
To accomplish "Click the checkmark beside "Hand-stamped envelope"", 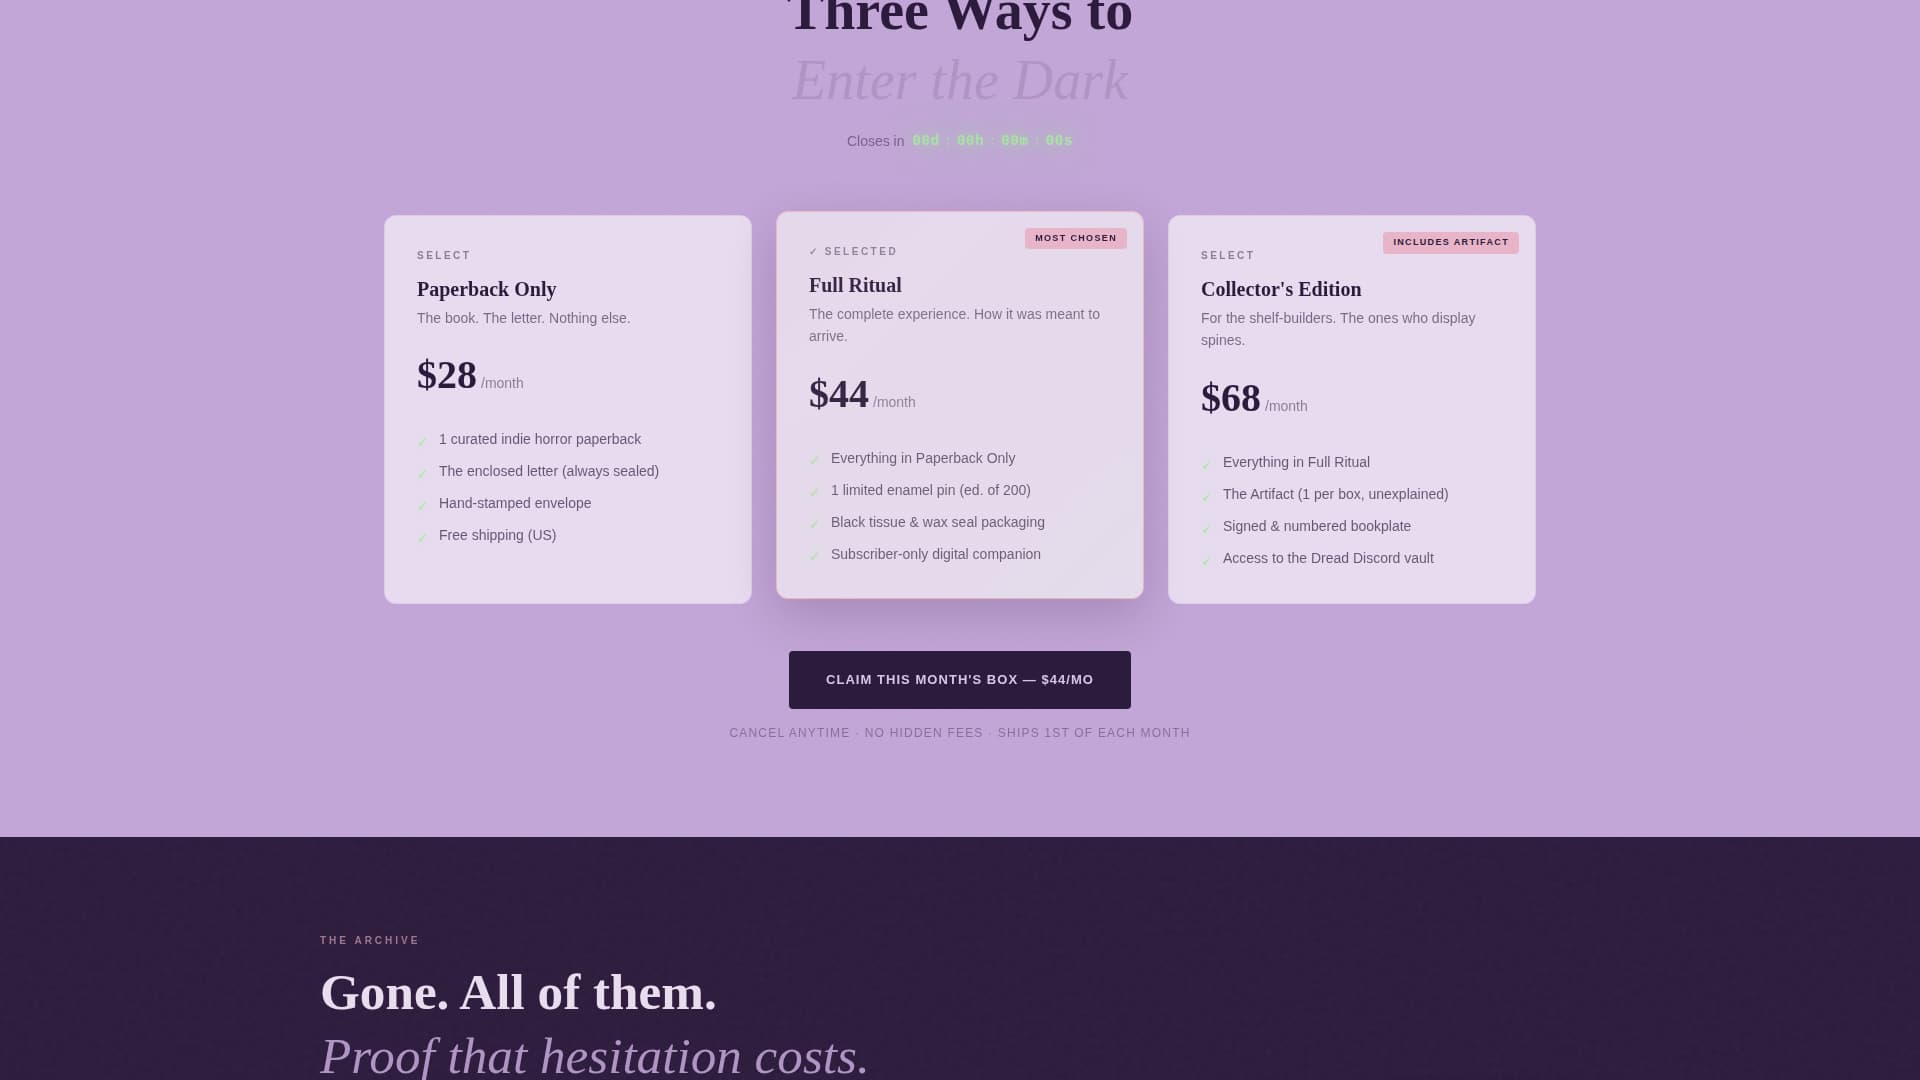I will pyautogui.click(x=422, y=503).
